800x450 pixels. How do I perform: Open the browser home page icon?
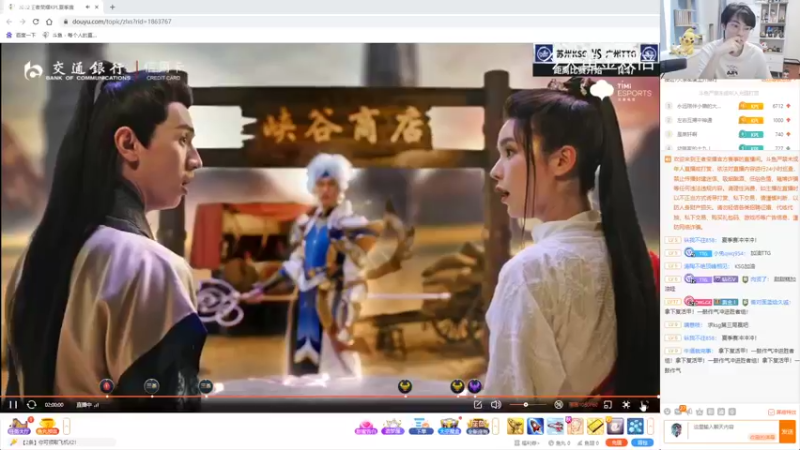coord(49,21)
